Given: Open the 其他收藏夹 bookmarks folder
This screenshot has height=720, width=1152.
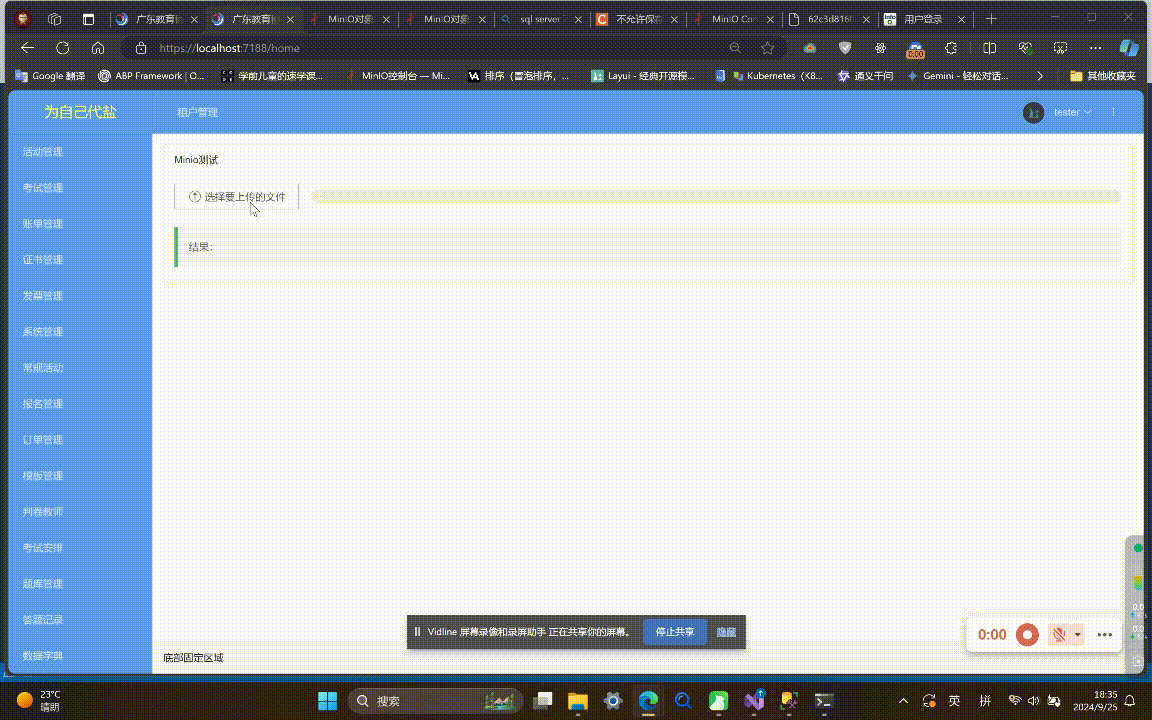Looking at the screenshot, I should [1103, 76].
